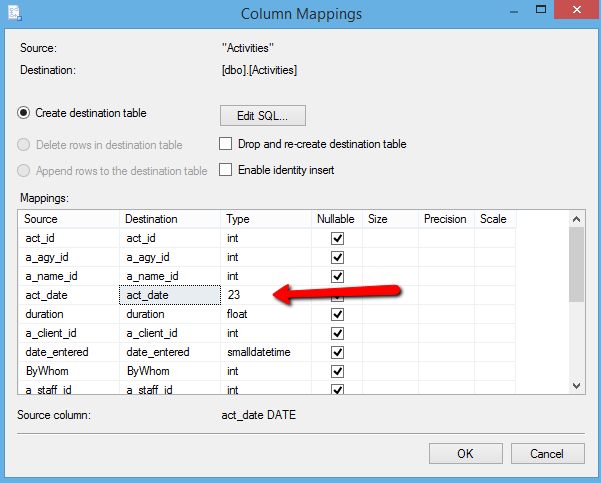Select Create destination table radio option

pyautogui.click(x=24, y=113)
